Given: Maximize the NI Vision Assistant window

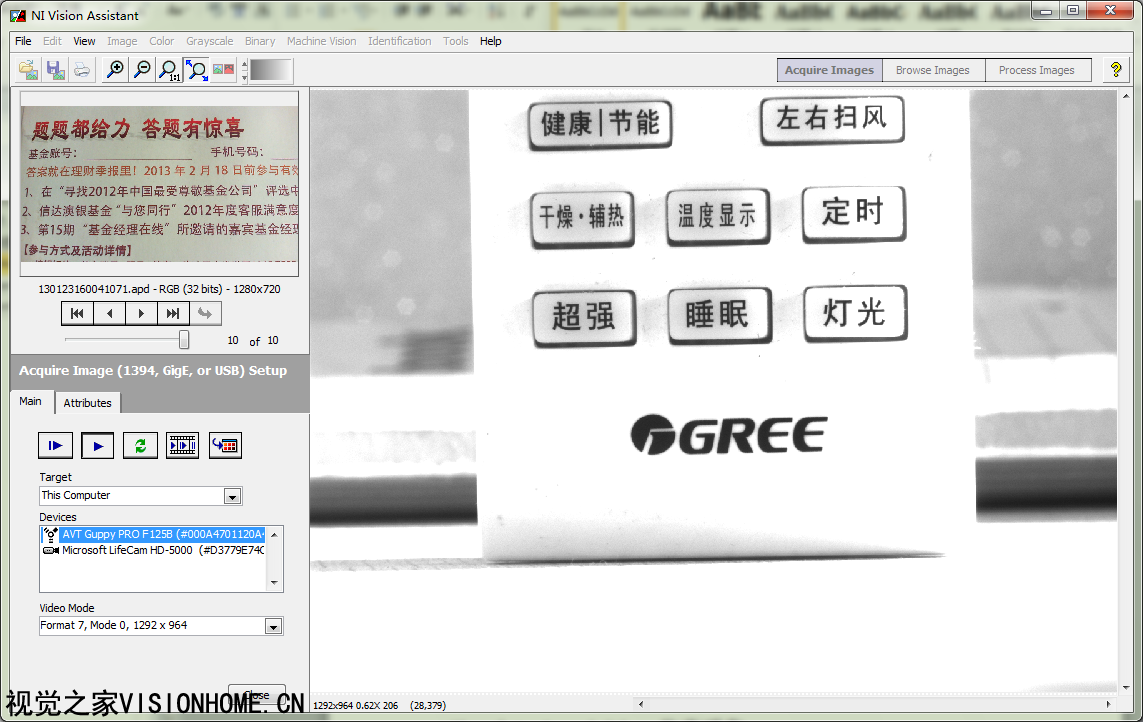Looking at the screenshot, I should [1072, 10].
